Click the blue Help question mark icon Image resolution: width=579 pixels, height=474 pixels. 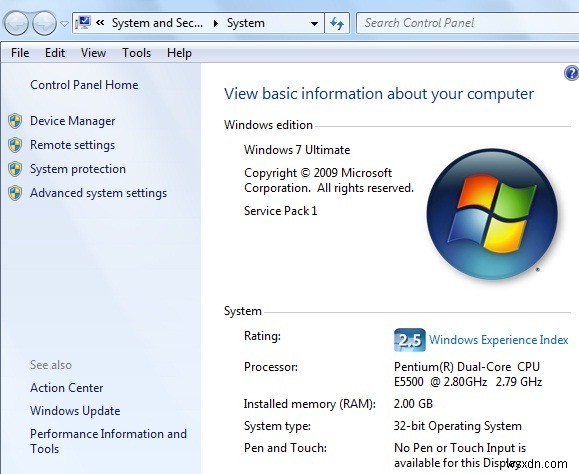[572, 73]
